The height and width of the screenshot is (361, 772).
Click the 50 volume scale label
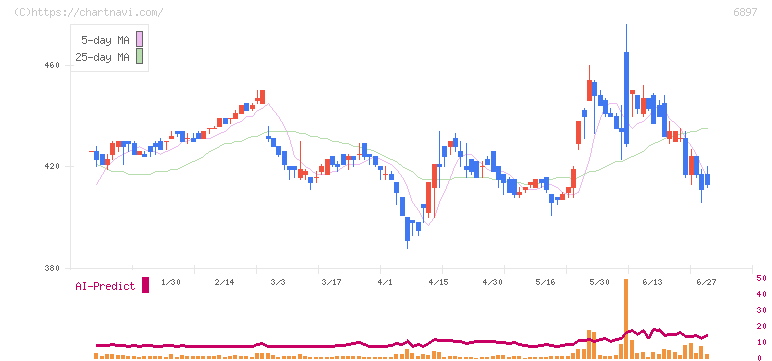coord(761,278)
